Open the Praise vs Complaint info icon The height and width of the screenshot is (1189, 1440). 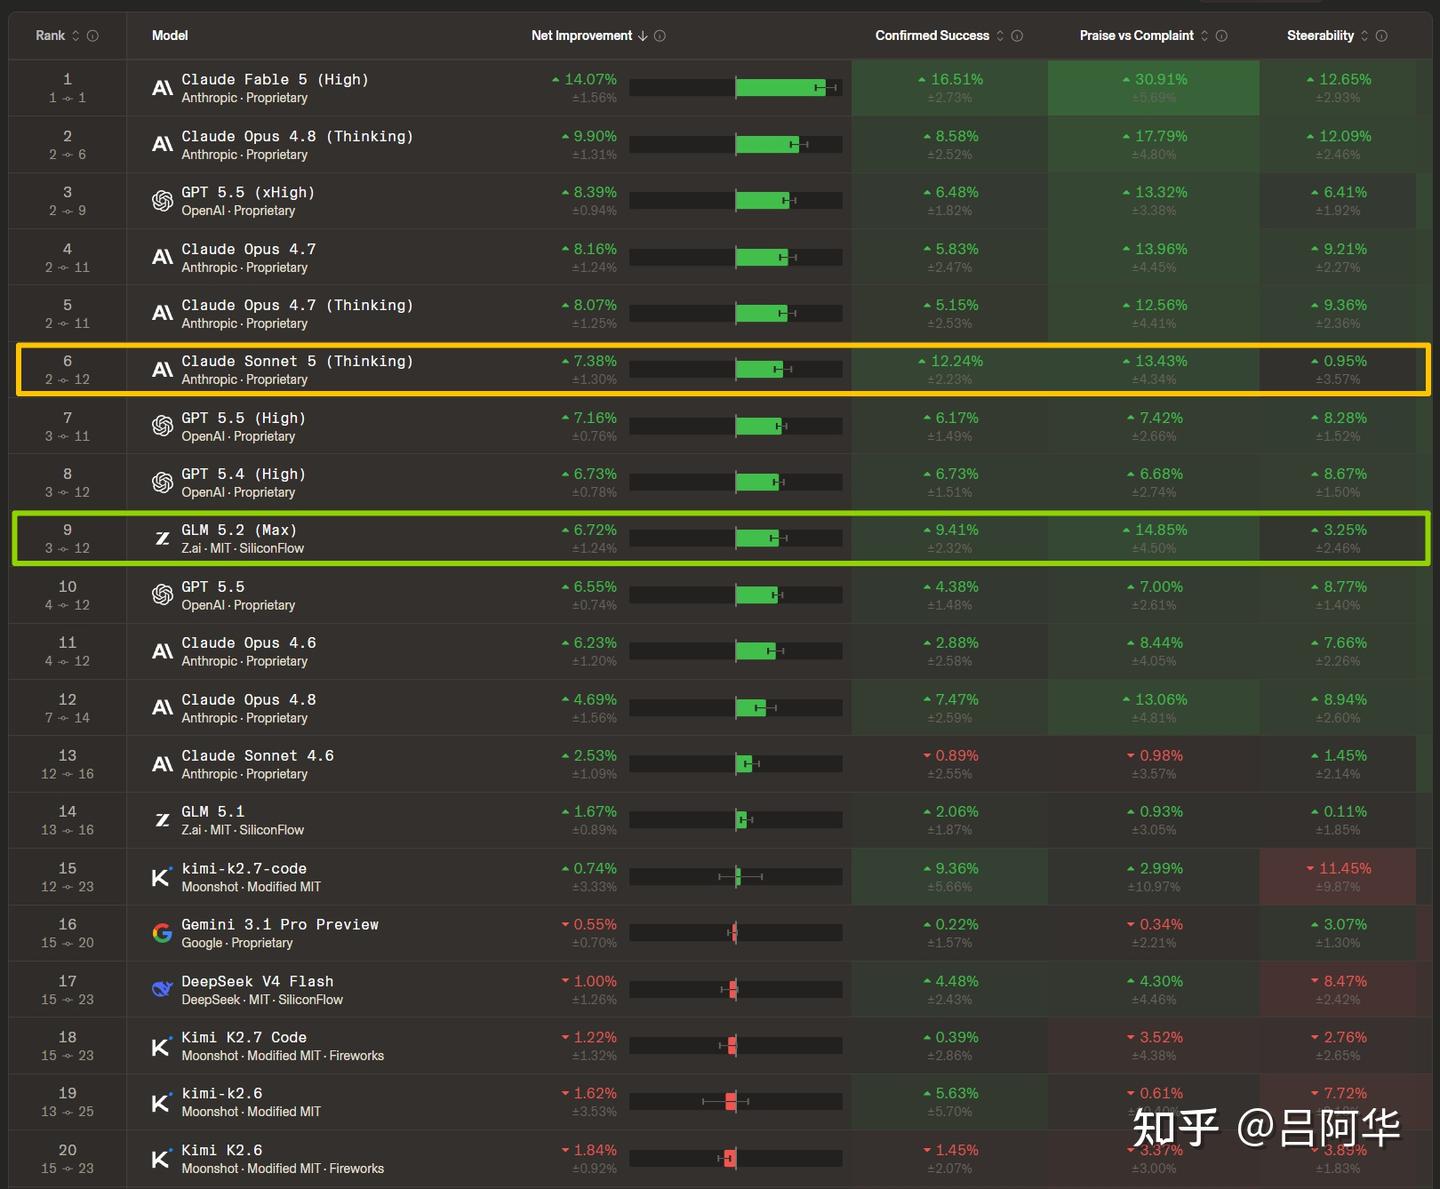pyautogui.click(x=1221, y=36)
